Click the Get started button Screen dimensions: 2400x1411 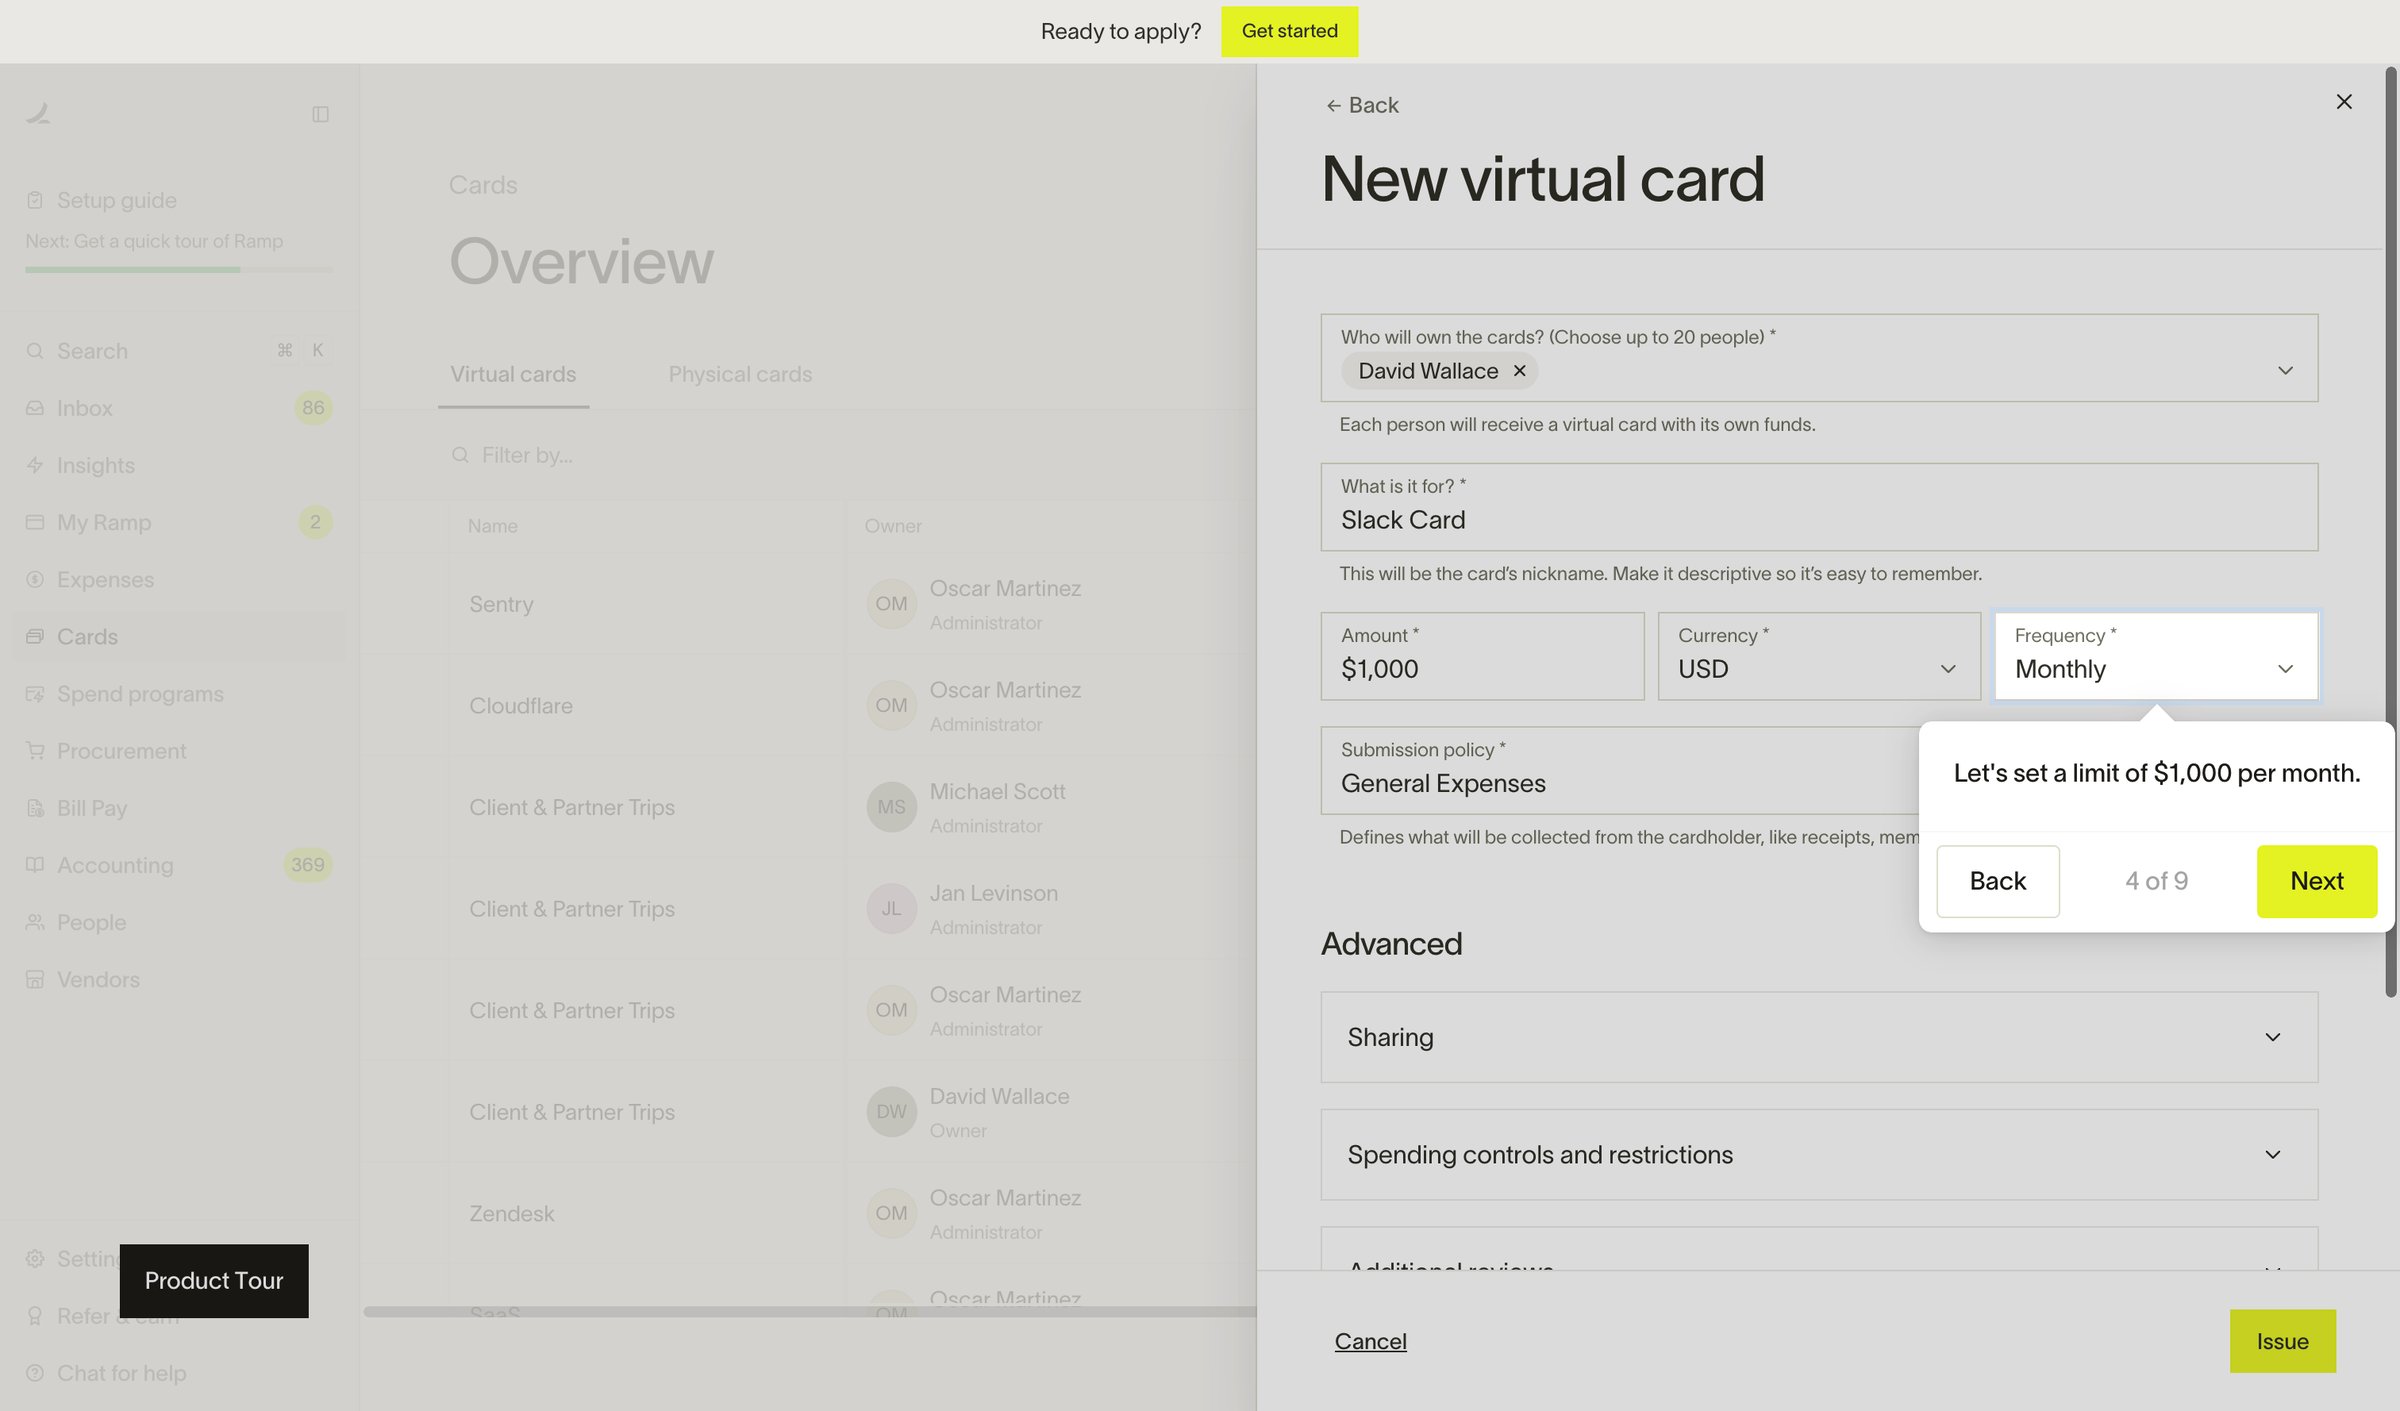tap(1288, 31)
